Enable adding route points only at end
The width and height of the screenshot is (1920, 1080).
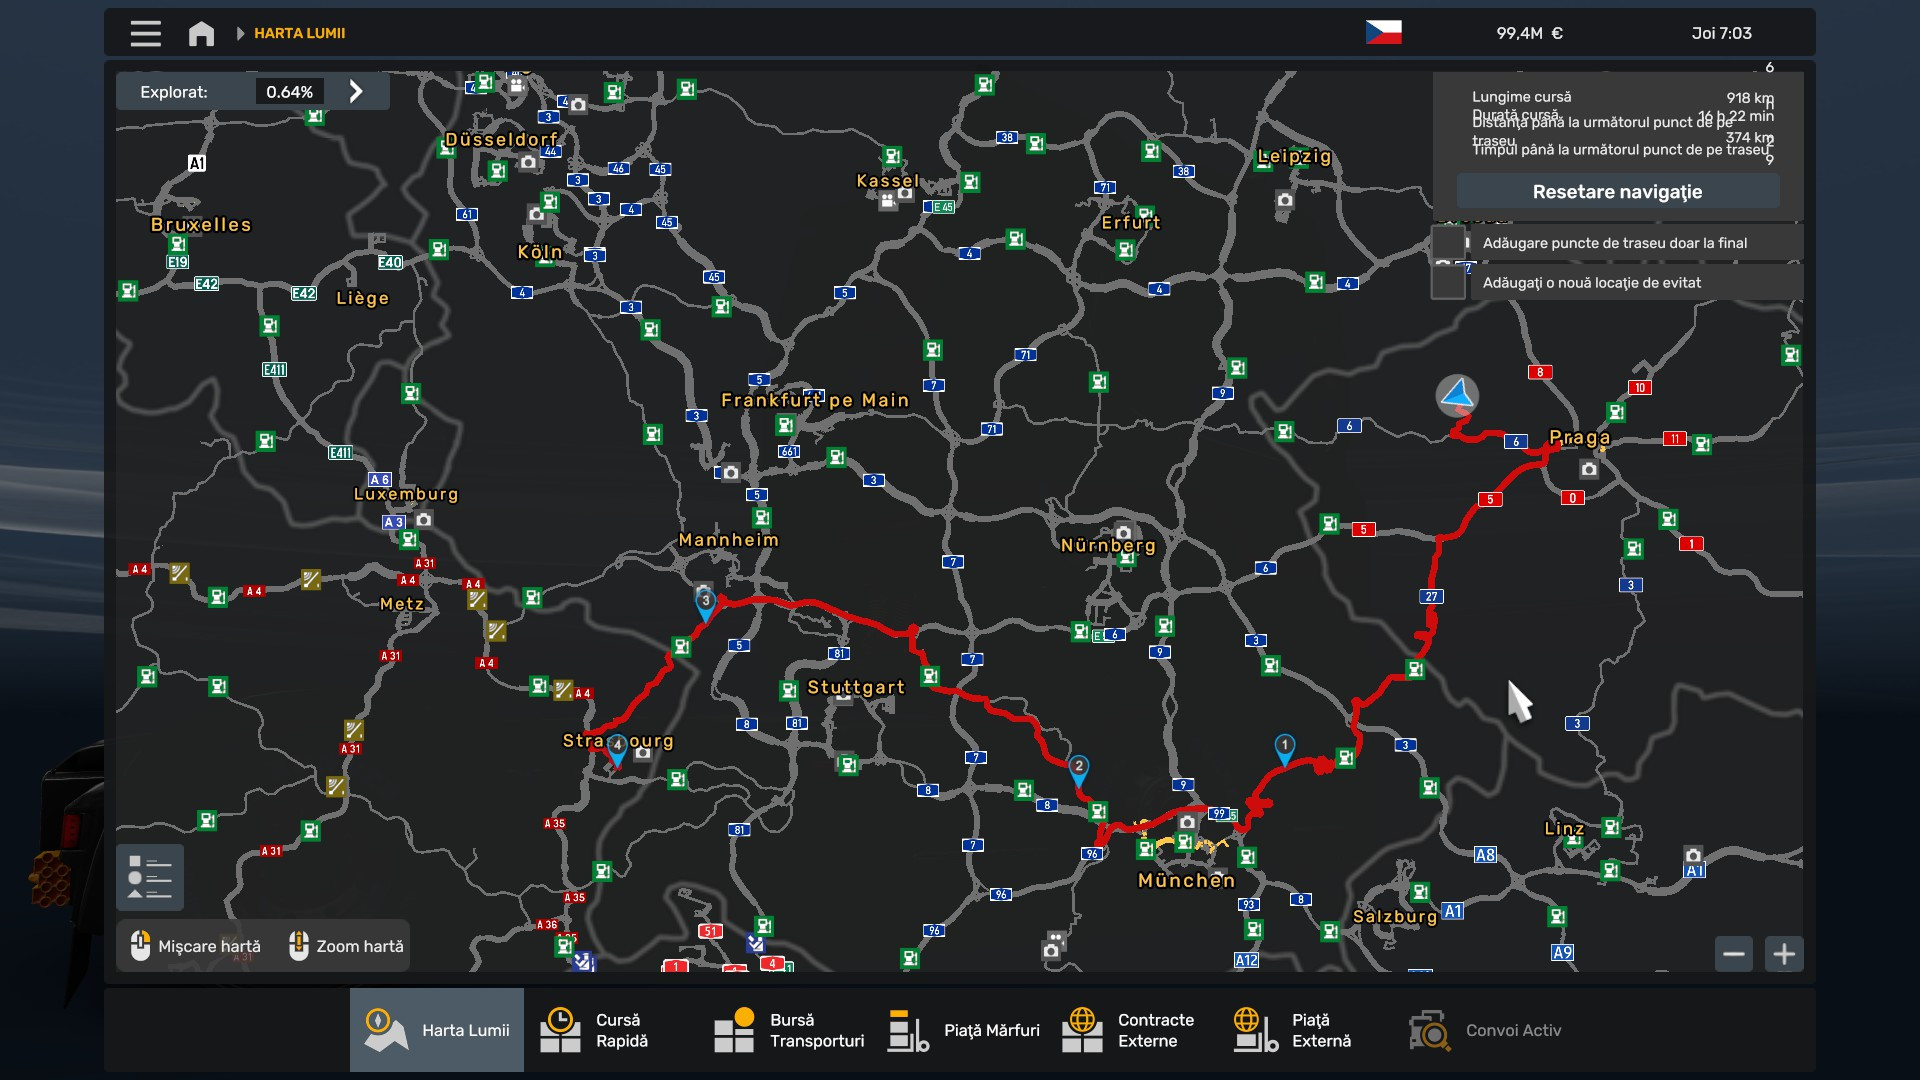pyautogui.click(x=1448, y=243)
